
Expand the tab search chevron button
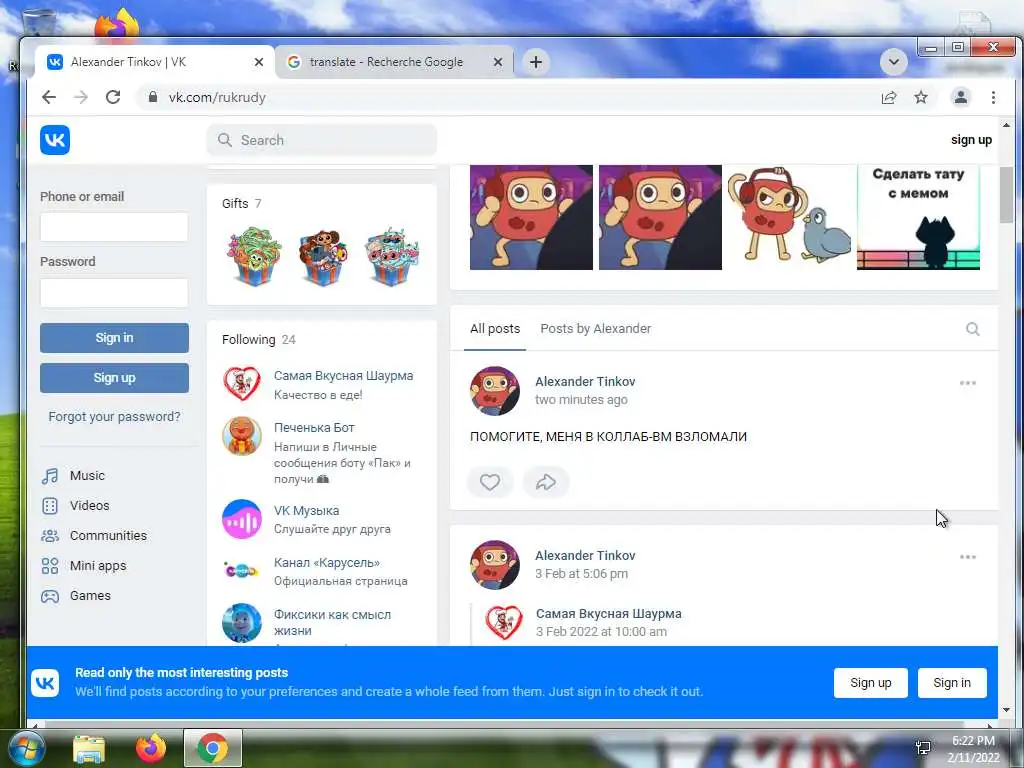coord(893,62)
